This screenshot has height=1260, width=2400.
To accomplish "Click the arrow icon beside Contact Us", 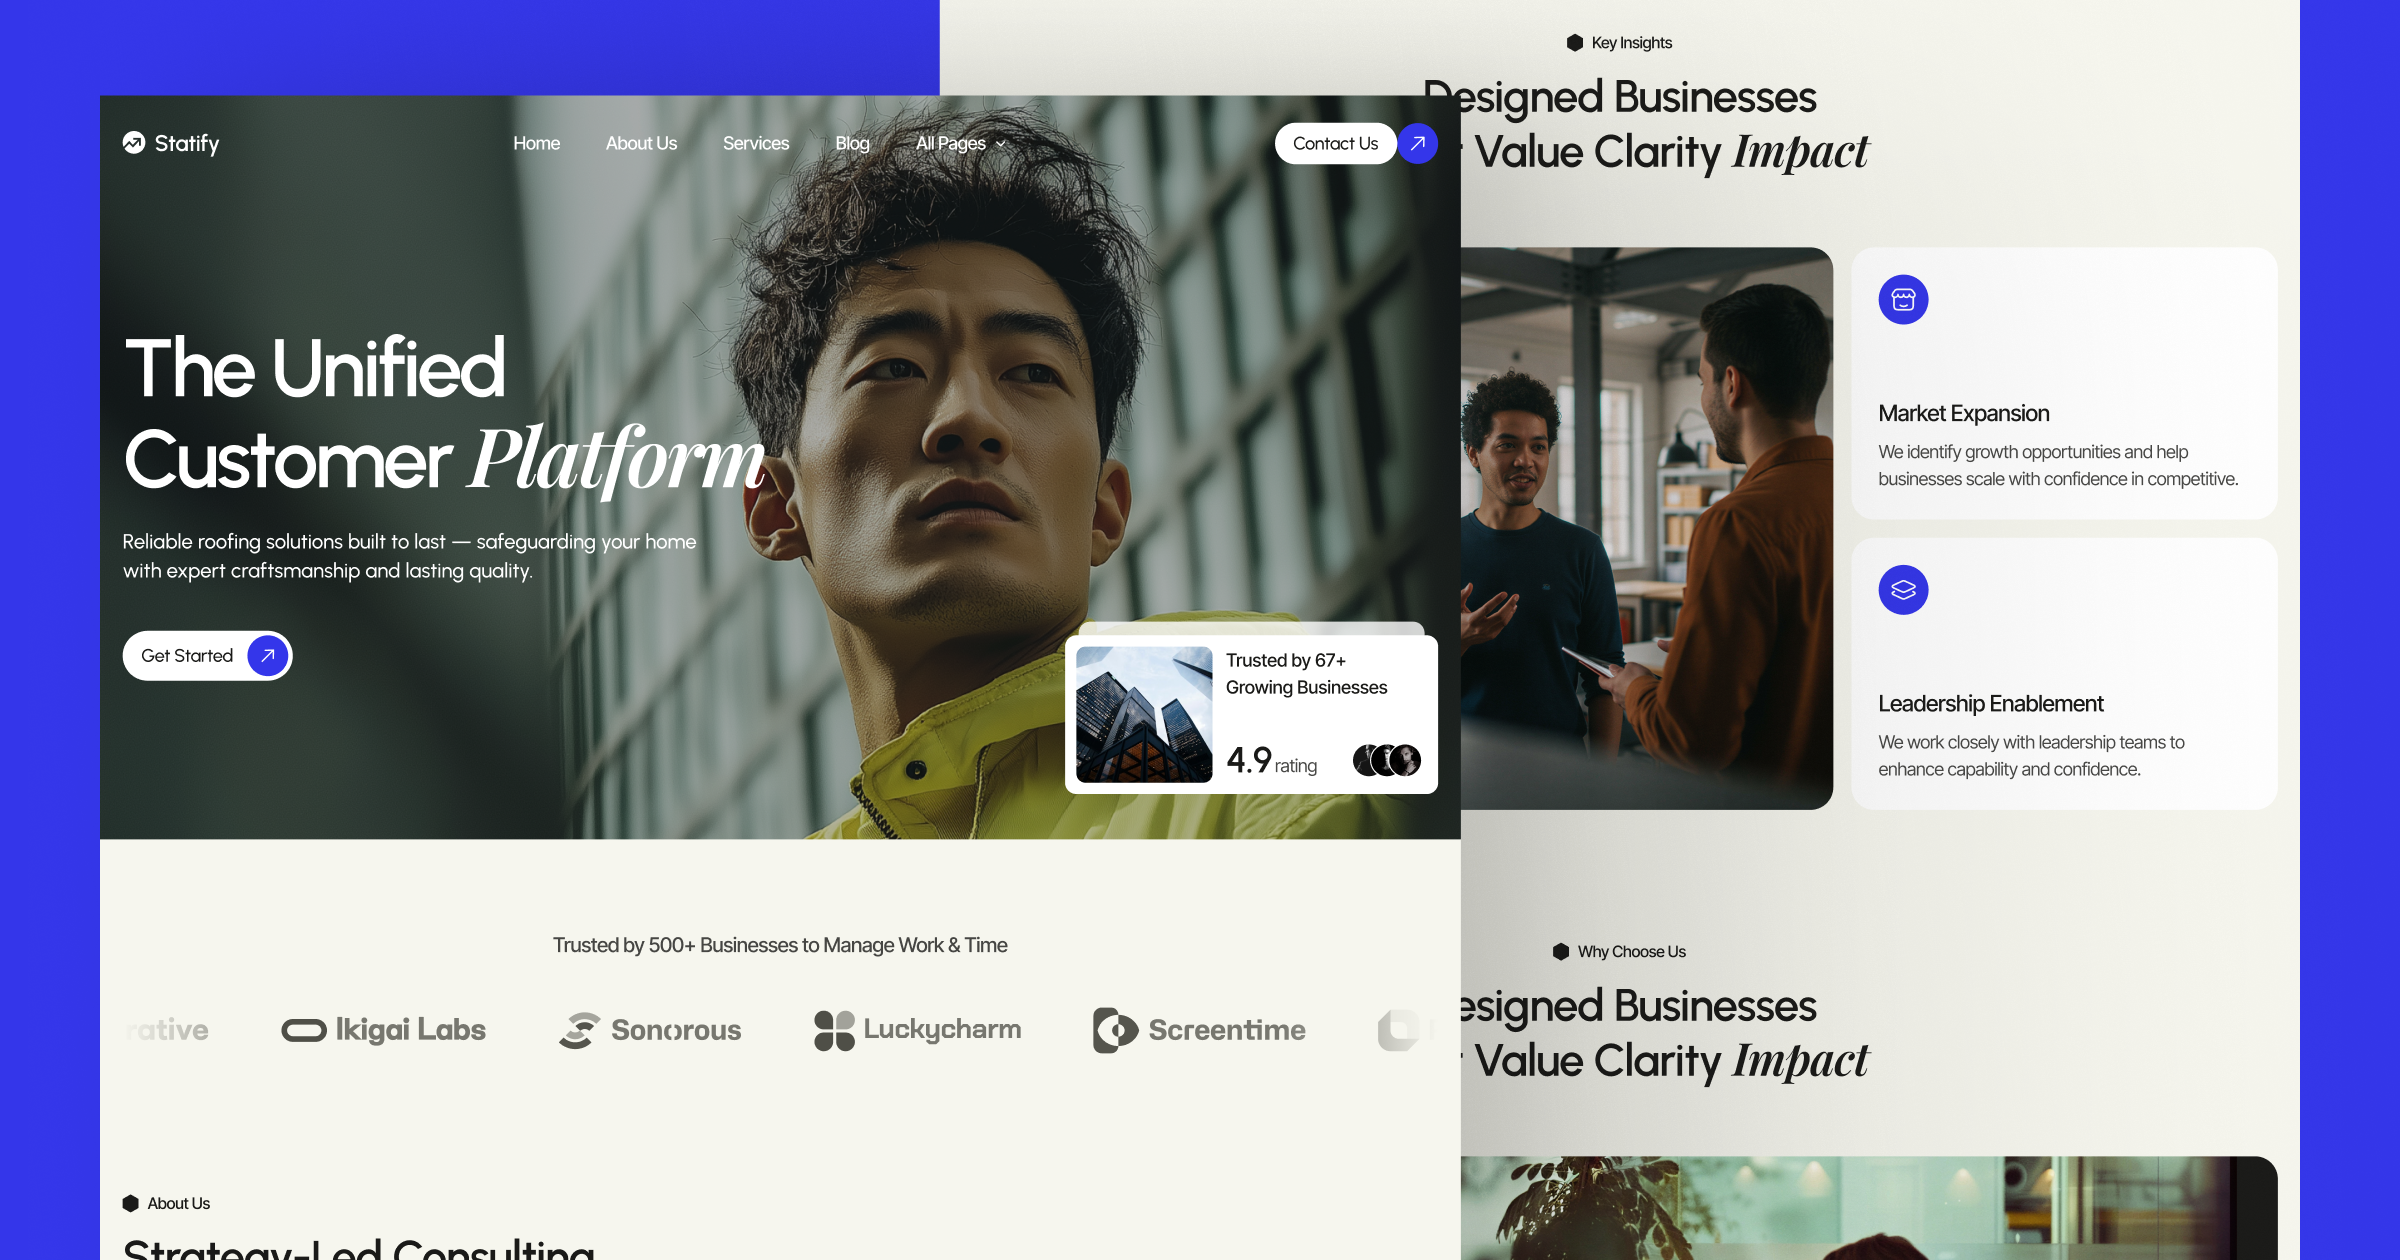I will click(x=1418, y=143).
